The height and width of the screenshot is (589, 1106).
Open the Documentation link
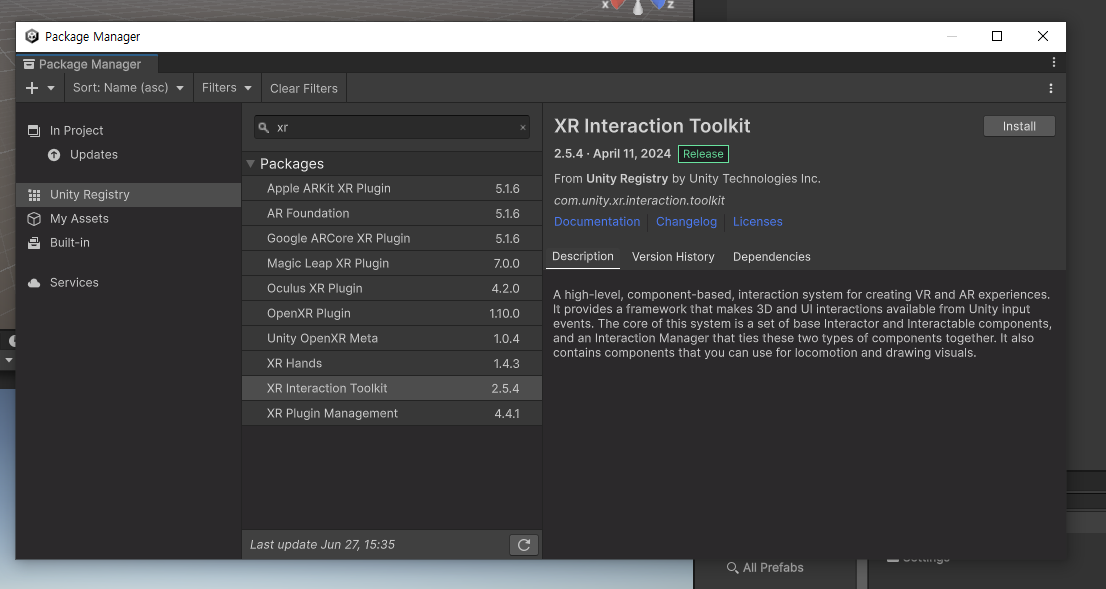click(597, 221)
